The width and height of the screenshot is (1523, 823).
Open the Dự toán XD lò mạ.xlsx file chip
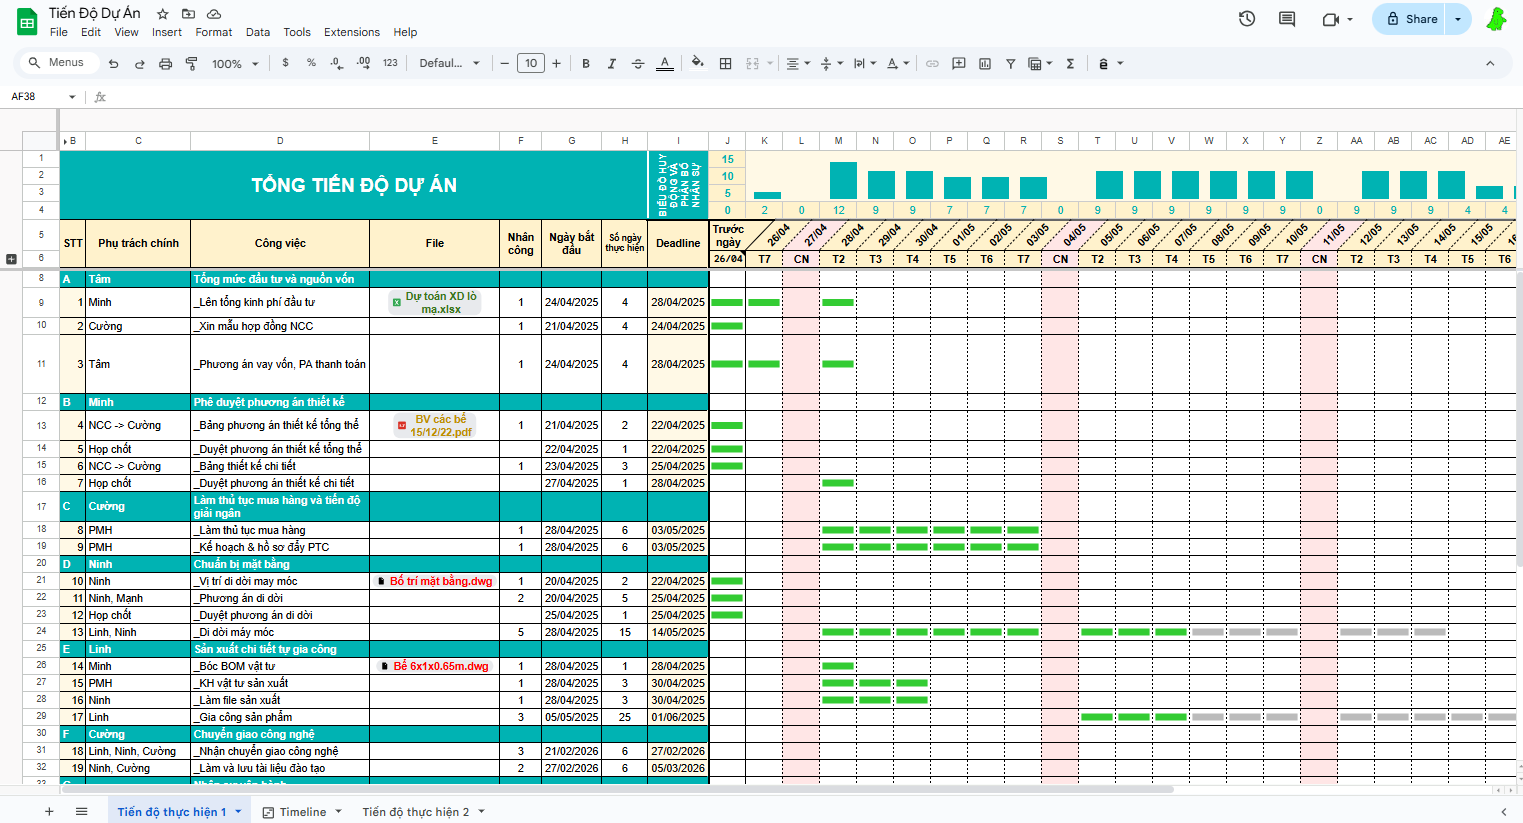pyautogui.click(x=435, y=302)
